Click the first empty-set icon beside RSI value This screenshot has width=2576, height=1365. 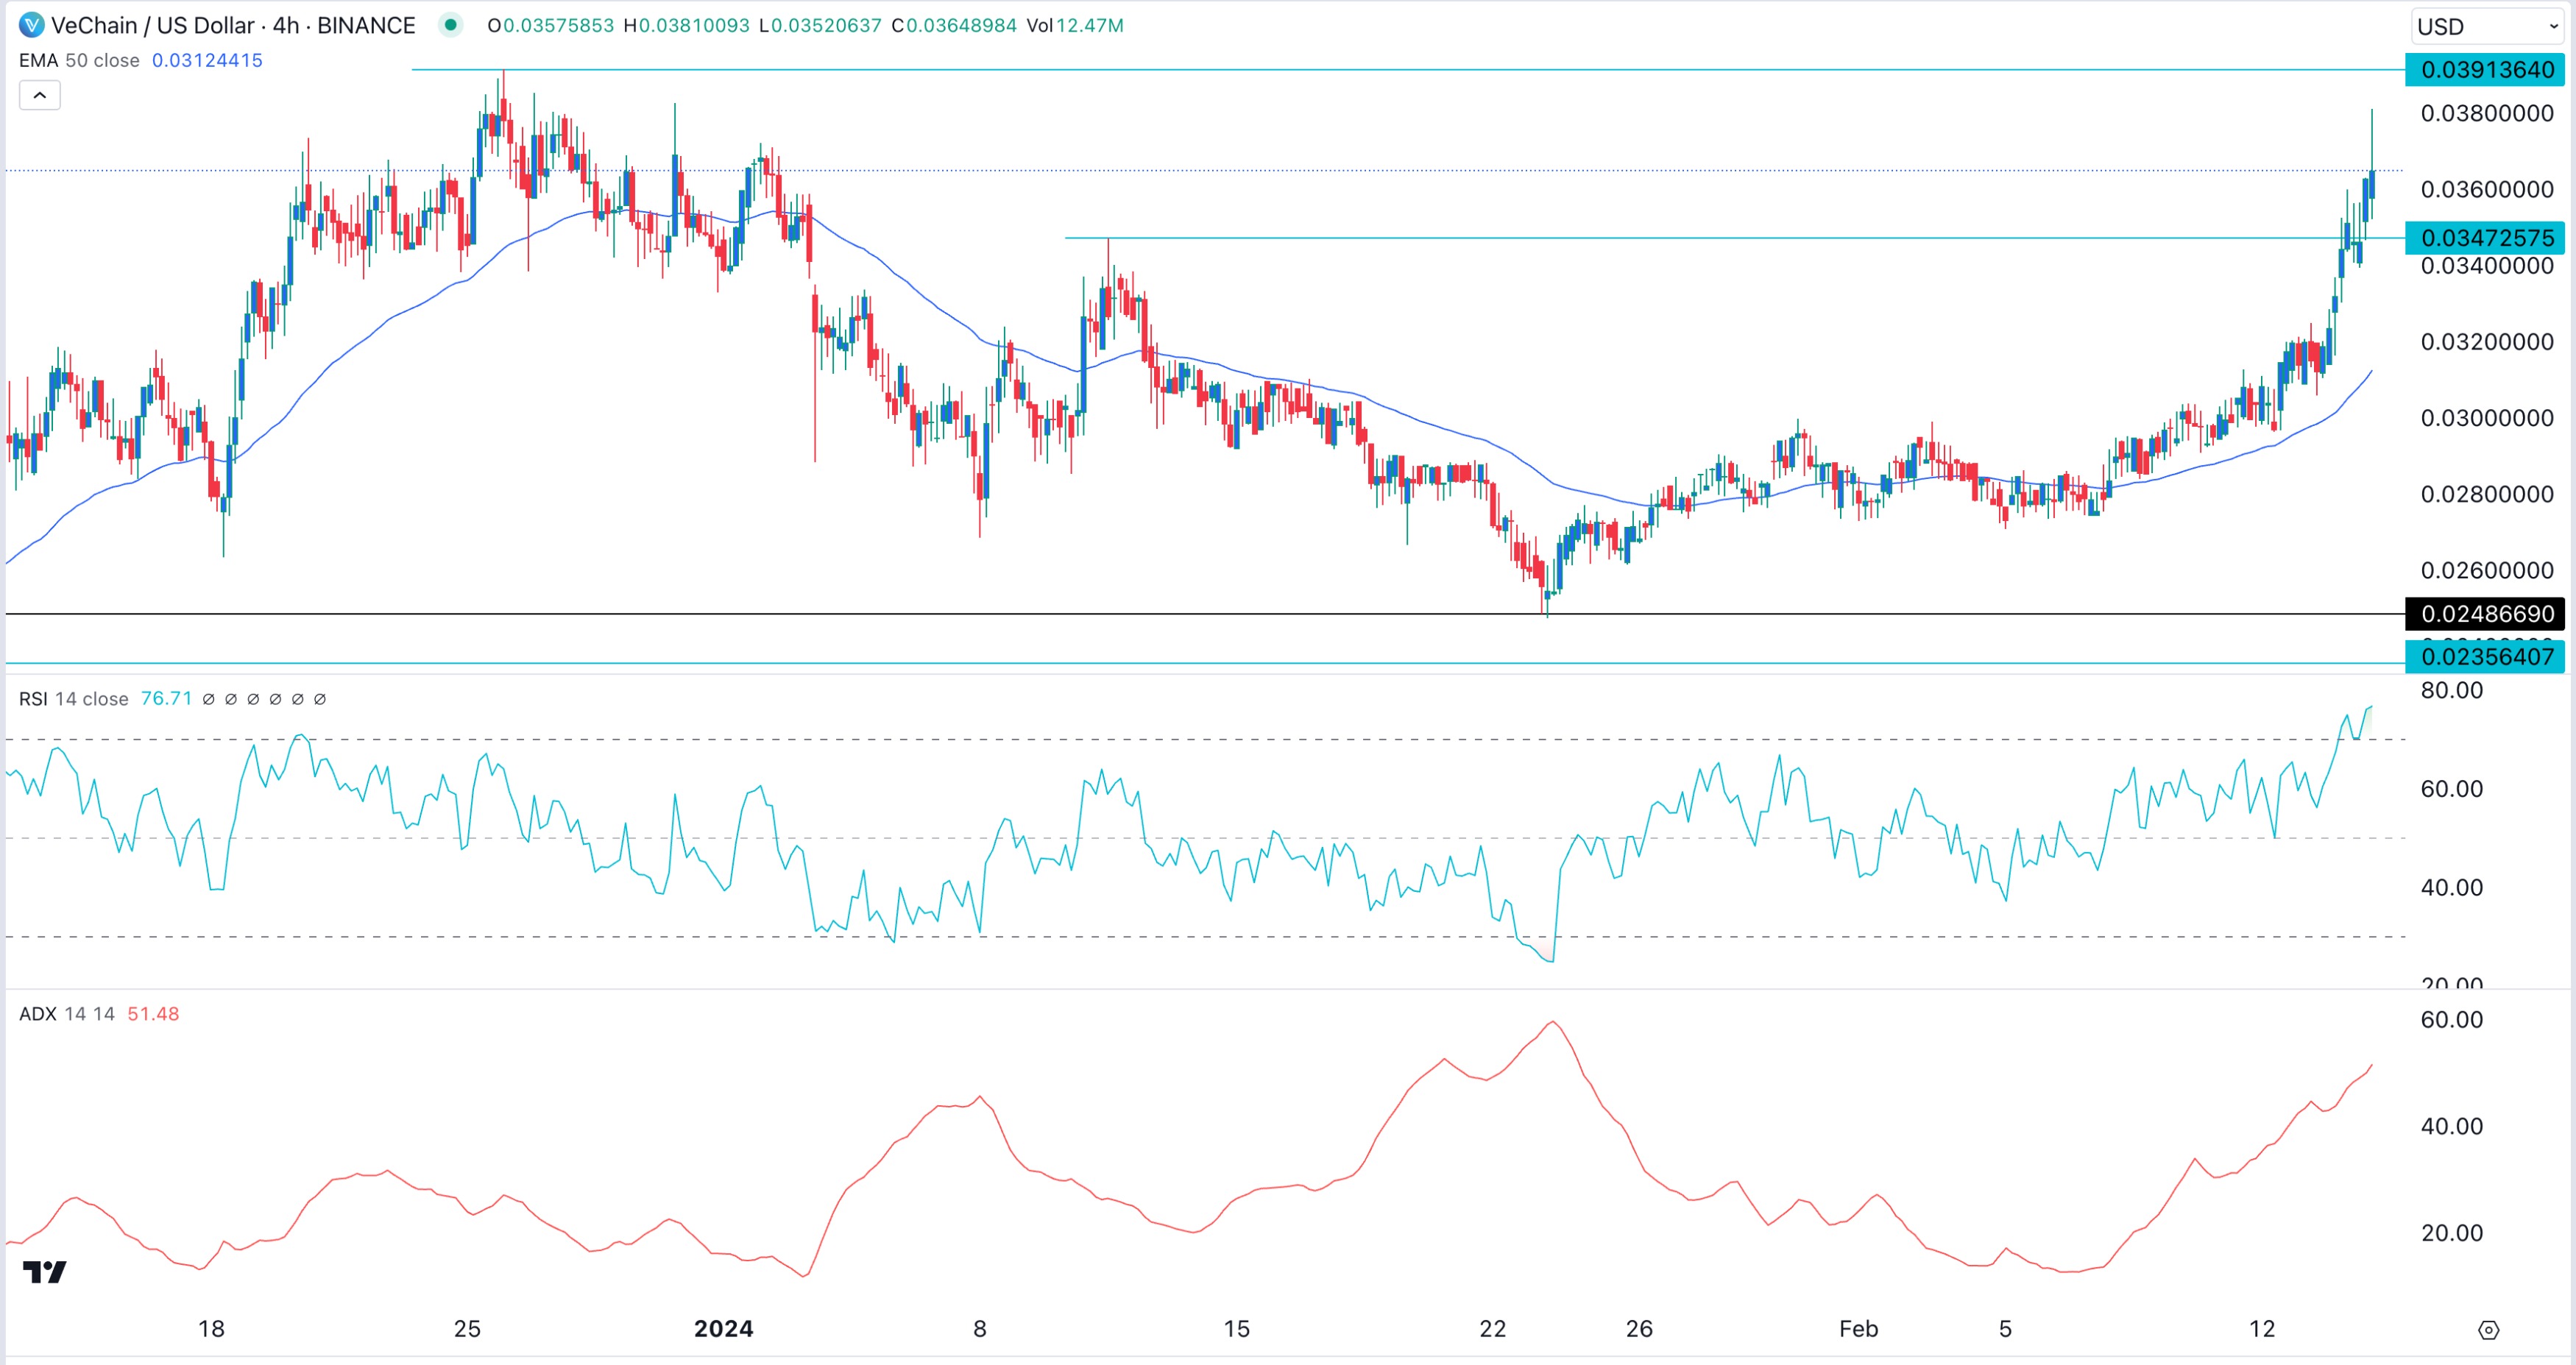(x=209, y=699)
